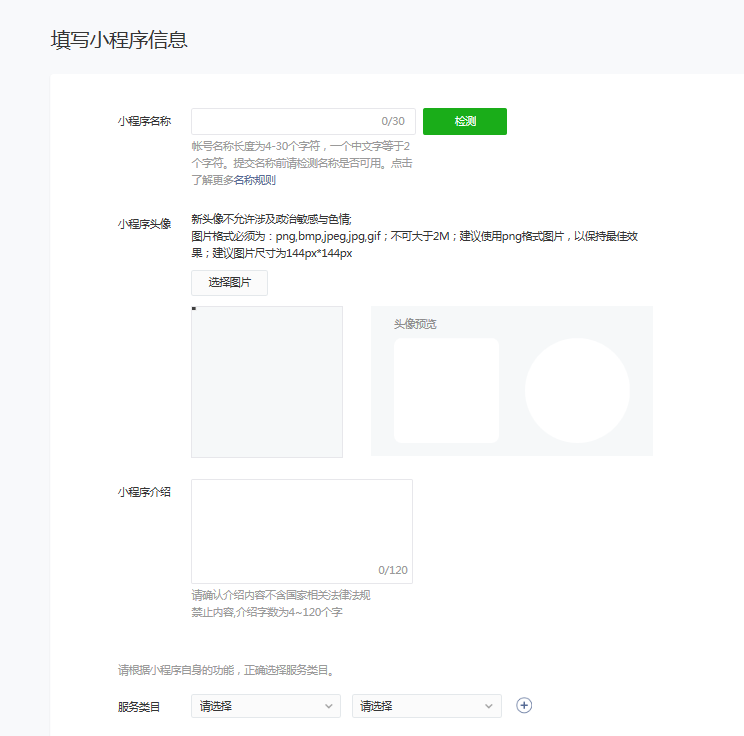
Task: Click the 填写小程序信息 page heading
Action: [x=119, y=40]
